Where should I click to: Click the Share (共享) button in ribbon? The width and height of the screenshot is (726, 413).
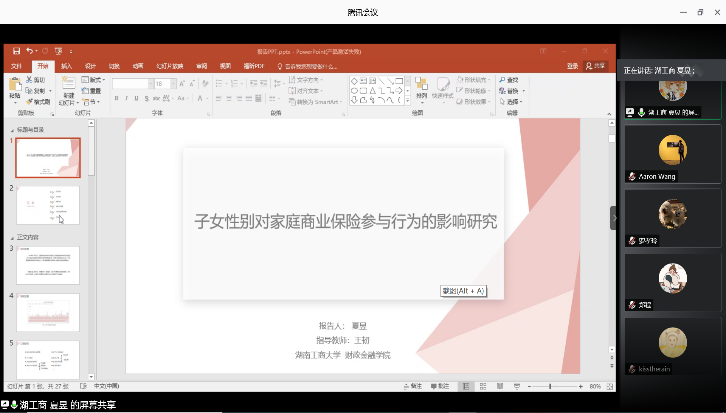coord(596,66)
